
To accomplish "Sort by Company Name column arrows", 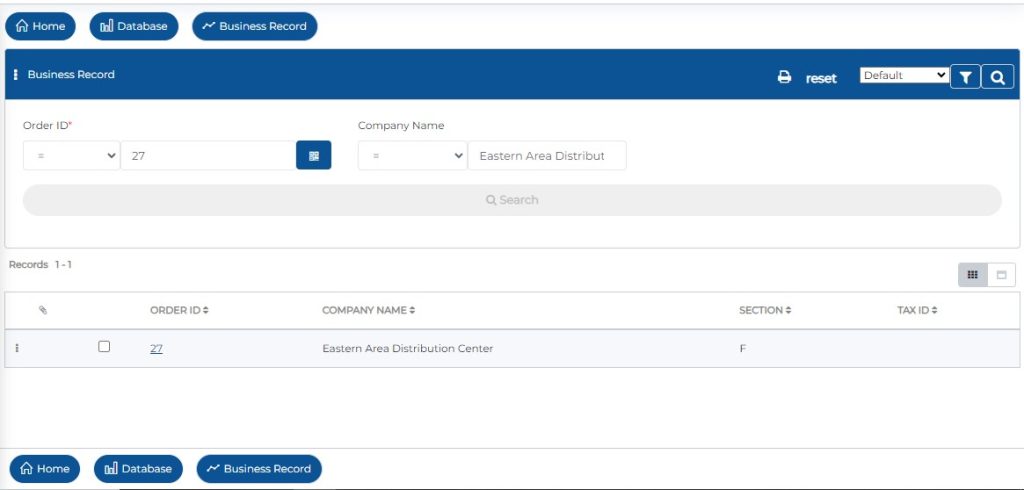I will [x=412, y=310].
